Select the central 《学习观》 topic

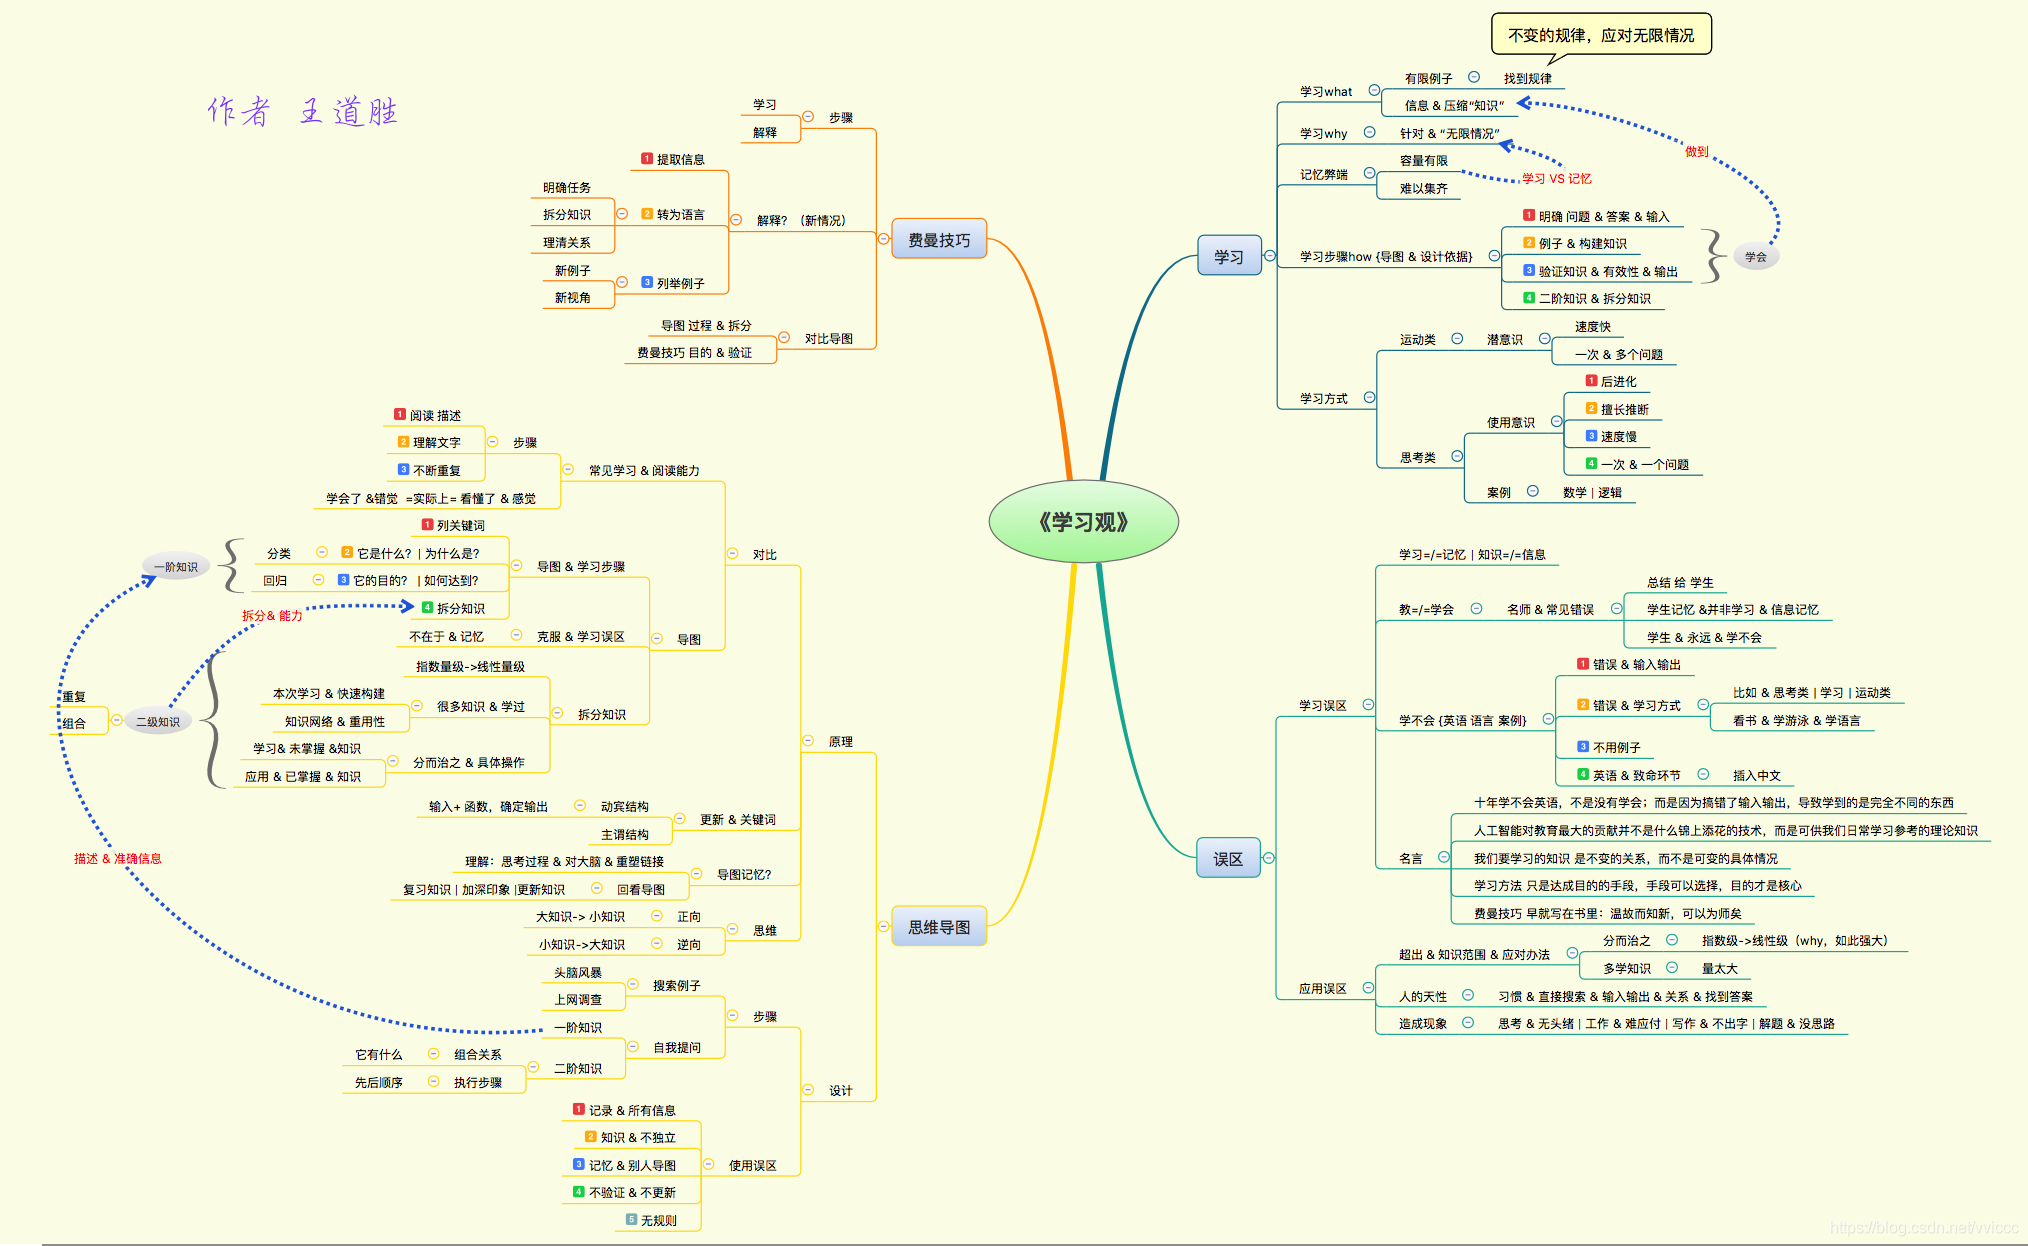(1083, 522)
